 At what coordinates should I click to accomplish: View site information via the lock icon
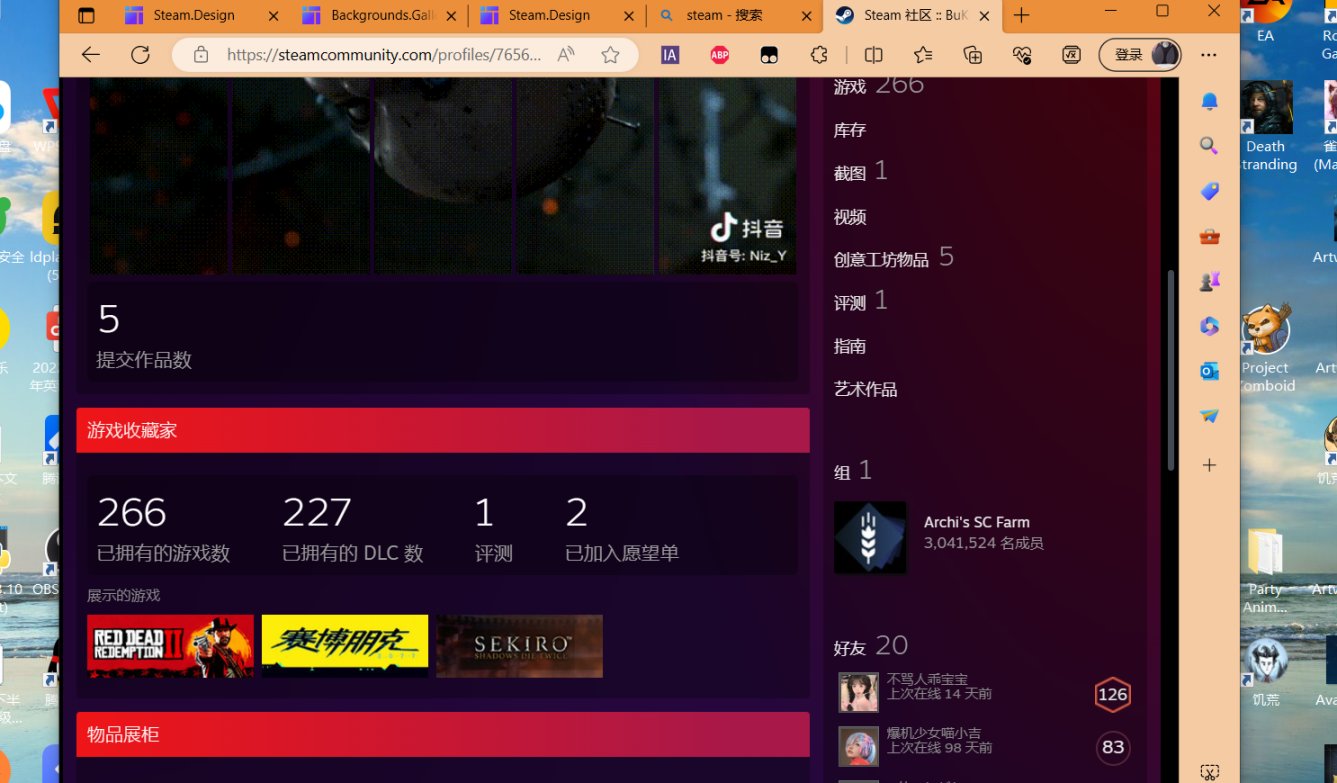pyautogui.click(x=201, y=55)
